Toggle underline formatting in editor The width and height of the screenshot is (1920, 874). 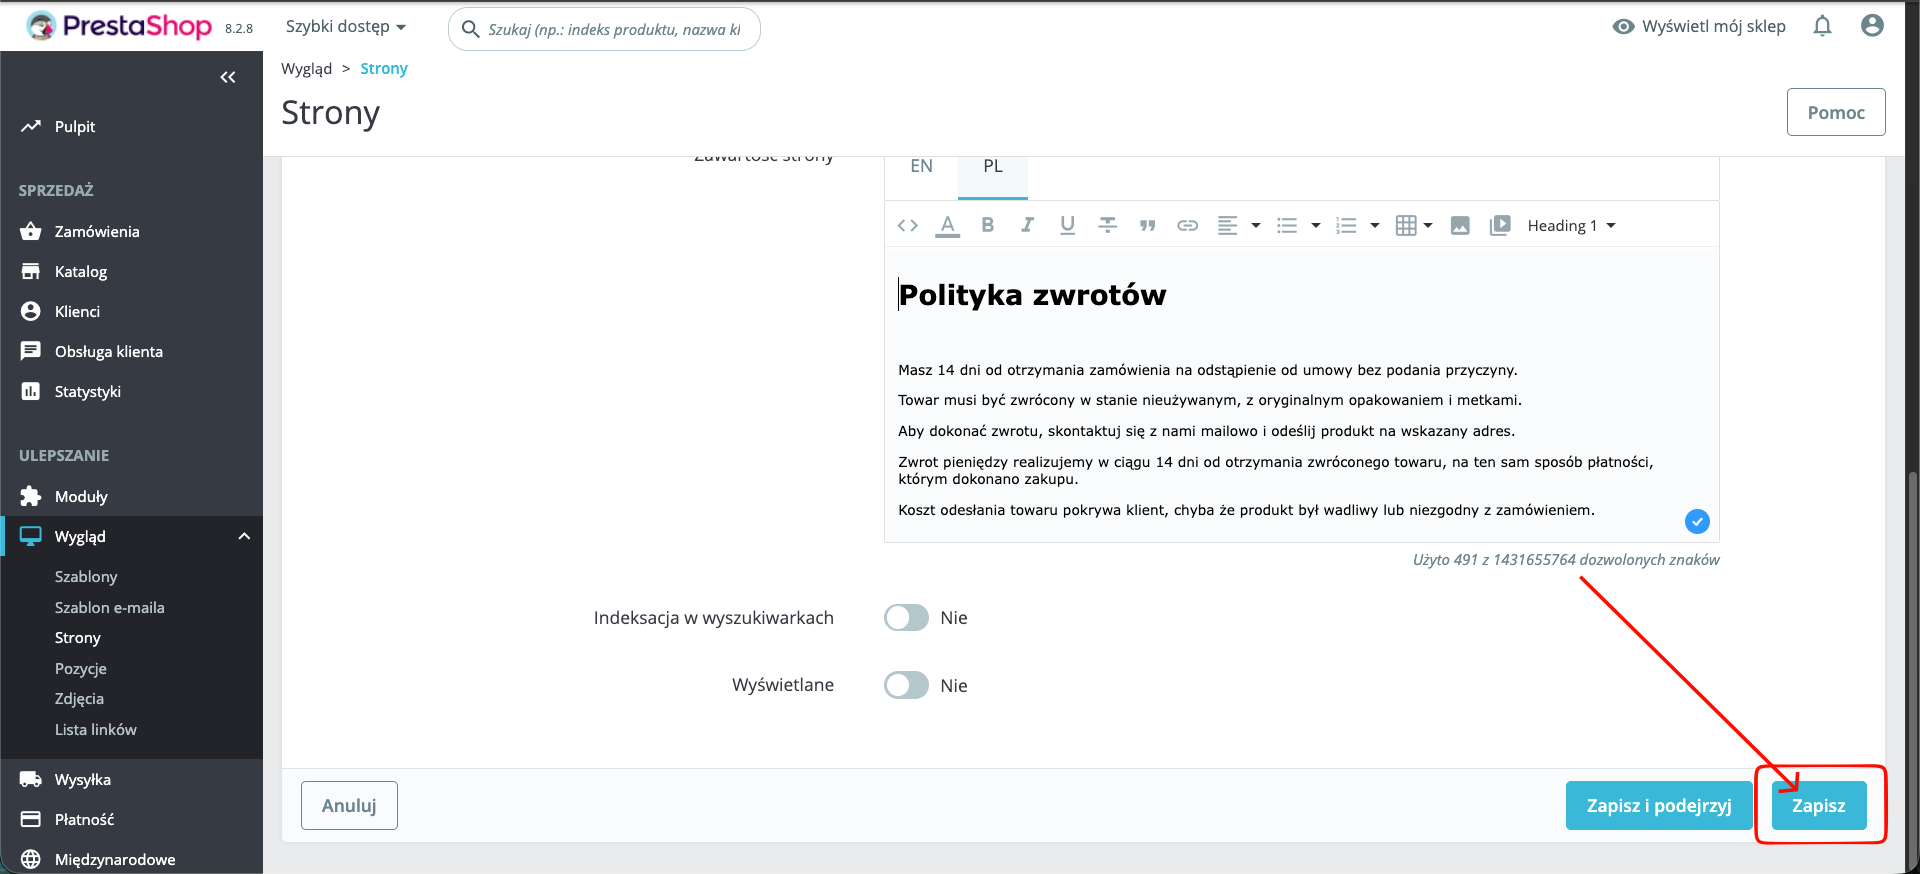(x=1067, y=225)
